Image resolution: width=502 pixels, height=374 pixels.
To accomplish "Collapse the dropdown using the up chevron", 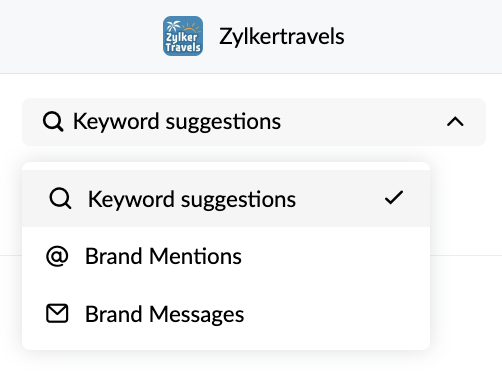I will coord(455,122).
